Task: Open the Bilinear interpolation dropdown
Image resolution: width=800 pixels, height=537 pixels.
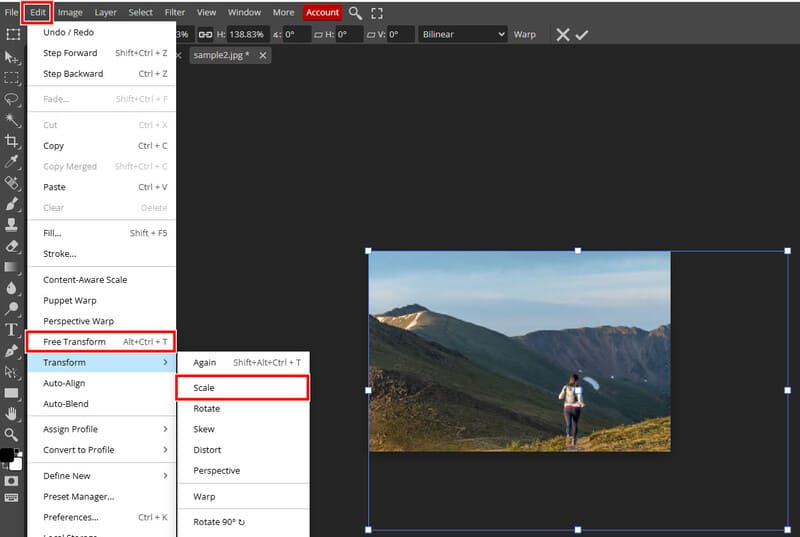Action: (463, 34)
